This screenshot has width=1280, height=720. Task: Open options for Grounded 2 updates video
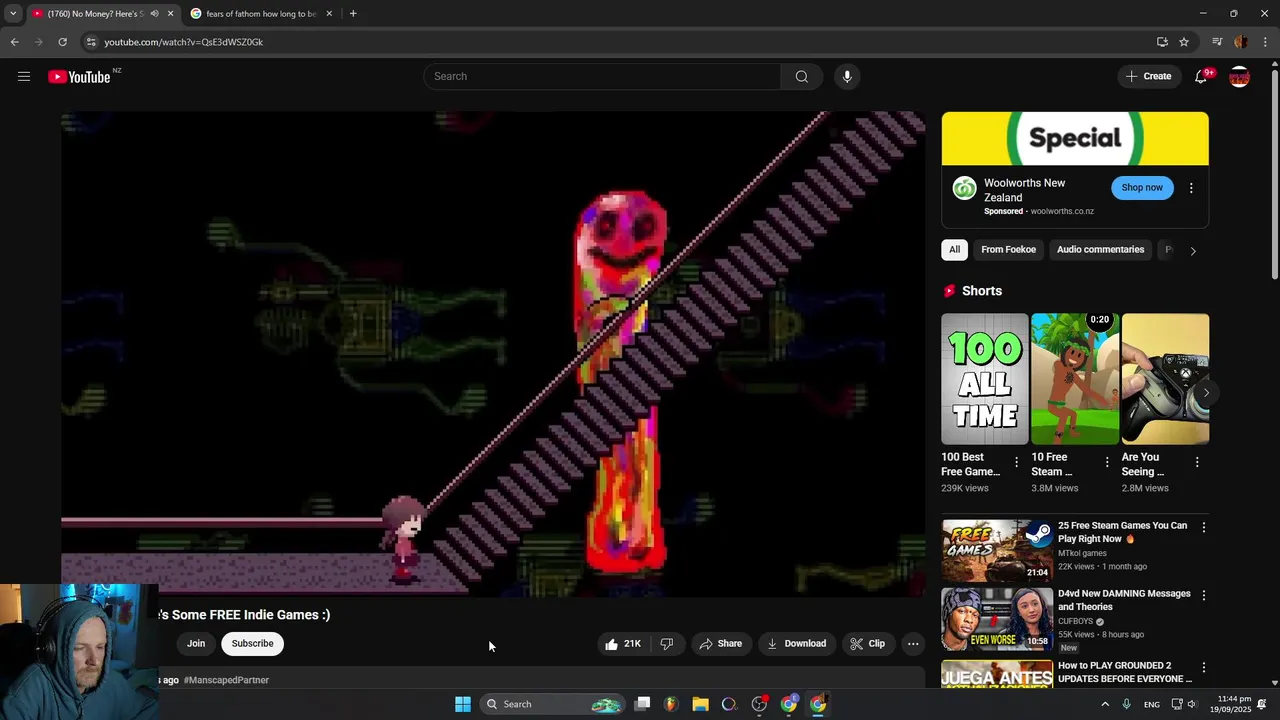[1203, 667]
